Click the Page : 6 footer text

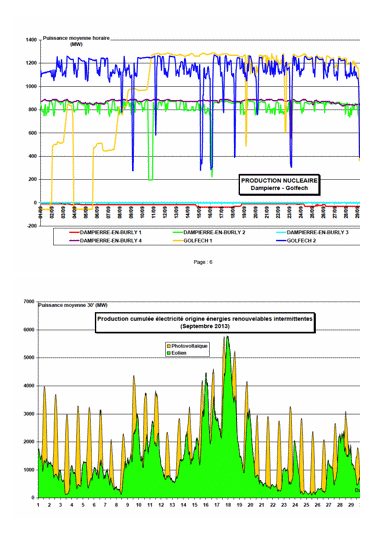click(203, 262)
